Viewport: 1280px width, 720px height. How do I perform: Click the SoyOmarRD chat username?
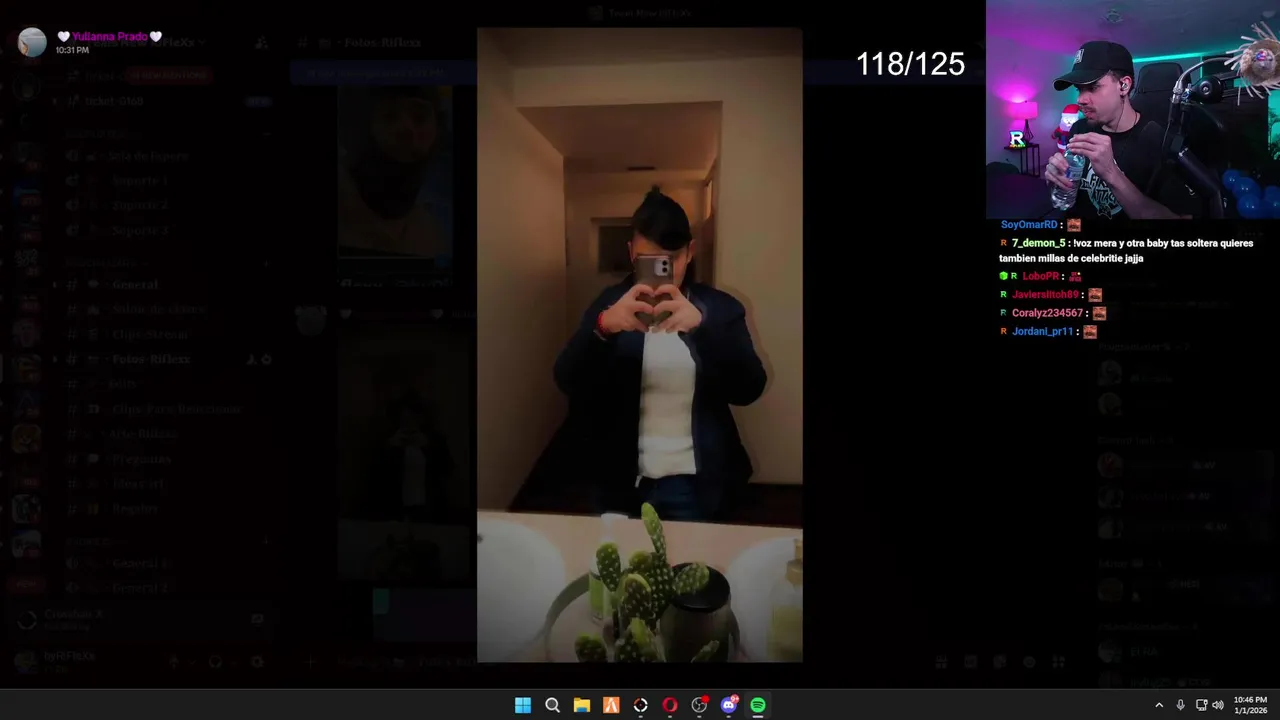pos(1029,225)
